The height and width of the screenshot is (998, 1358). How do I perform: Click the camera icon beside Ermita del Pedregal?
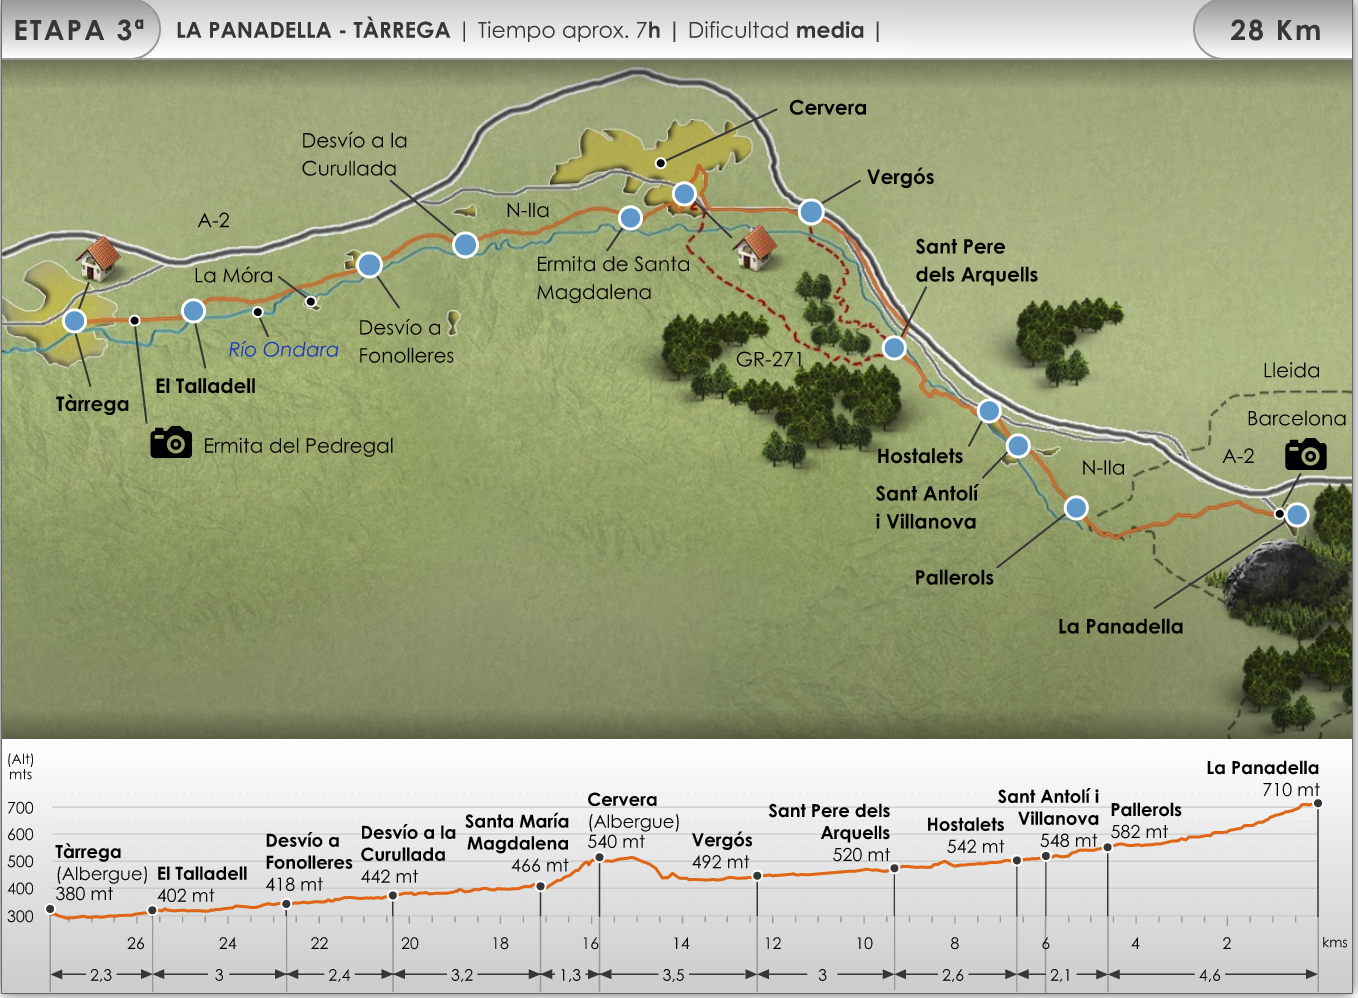coord(171,442)
